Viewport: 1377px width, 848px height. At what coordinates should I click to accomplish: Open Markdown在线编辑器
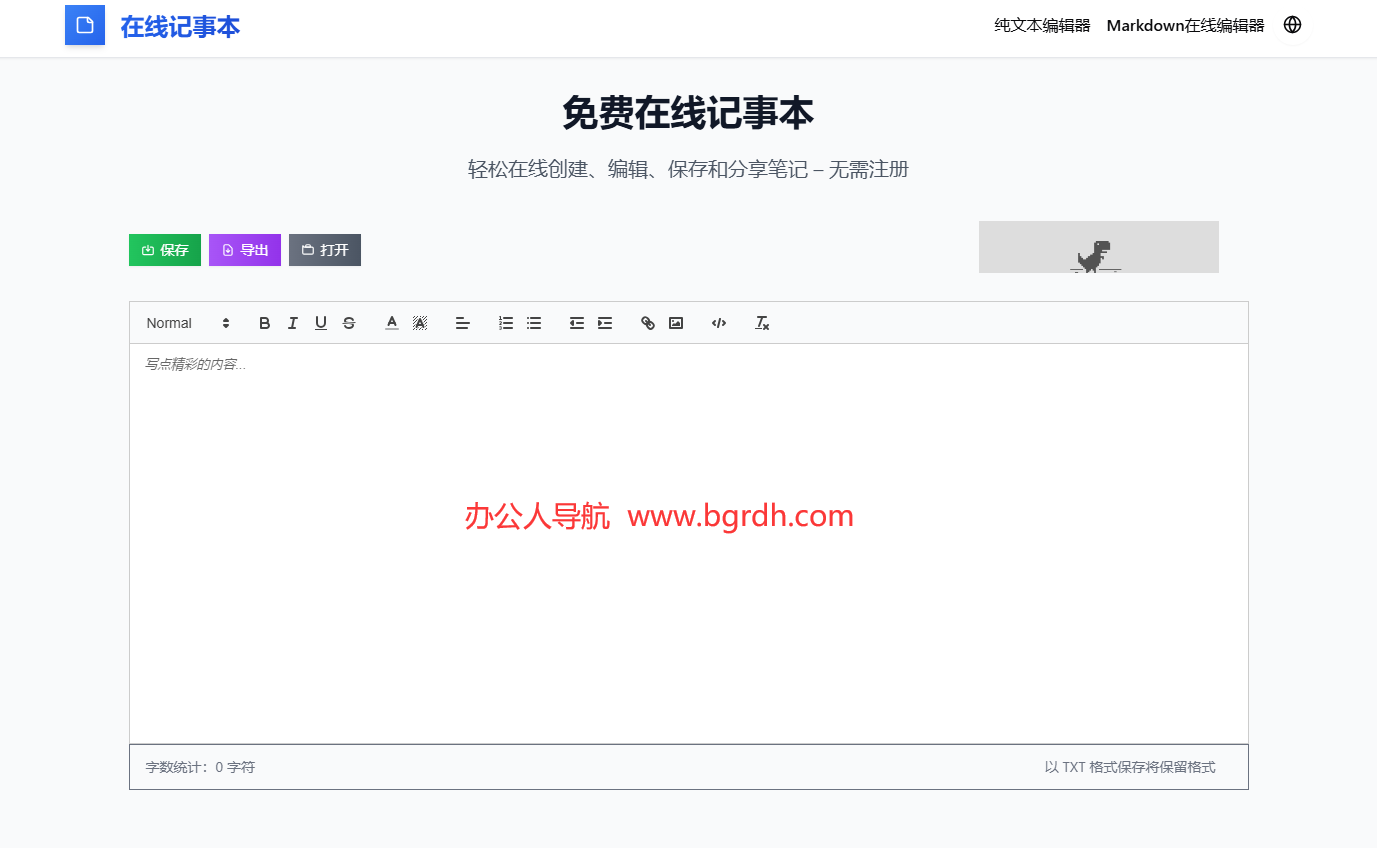pyautogui.click(x=1184, y=25)
